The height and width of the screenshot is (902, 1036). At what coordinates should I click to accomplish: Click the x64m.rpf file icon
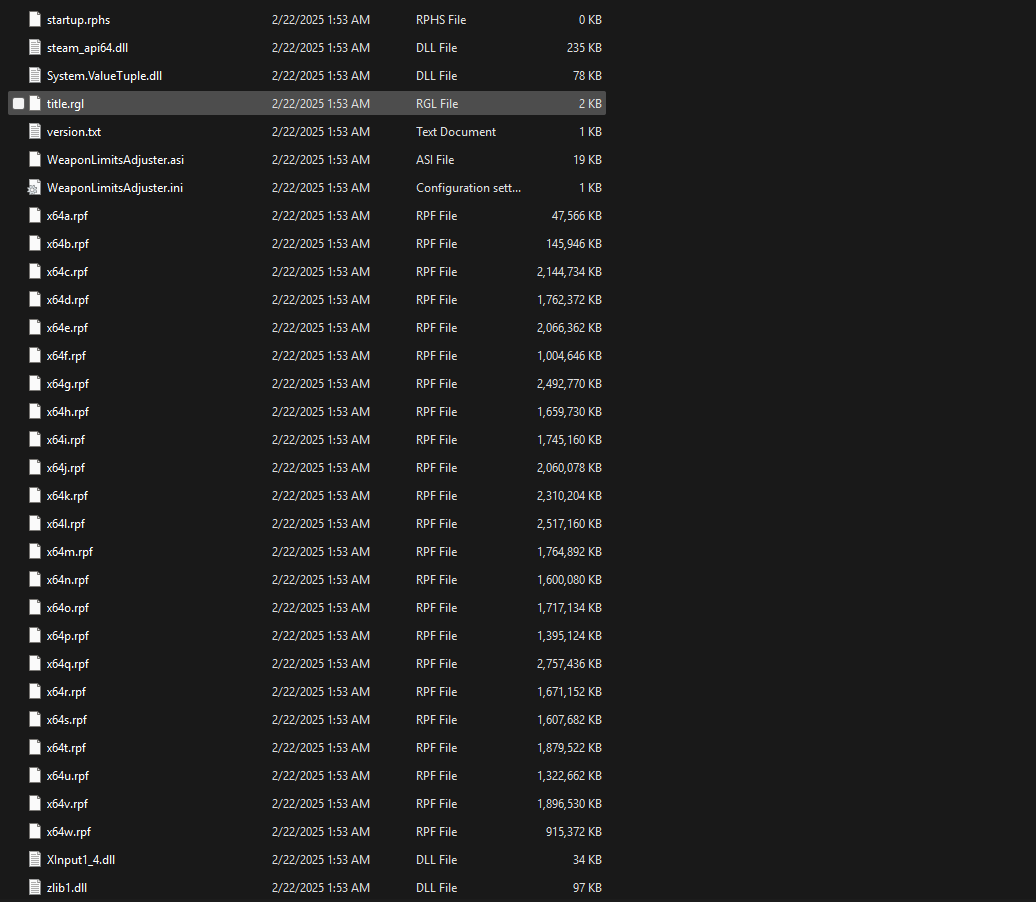click(x=35, y=552)
